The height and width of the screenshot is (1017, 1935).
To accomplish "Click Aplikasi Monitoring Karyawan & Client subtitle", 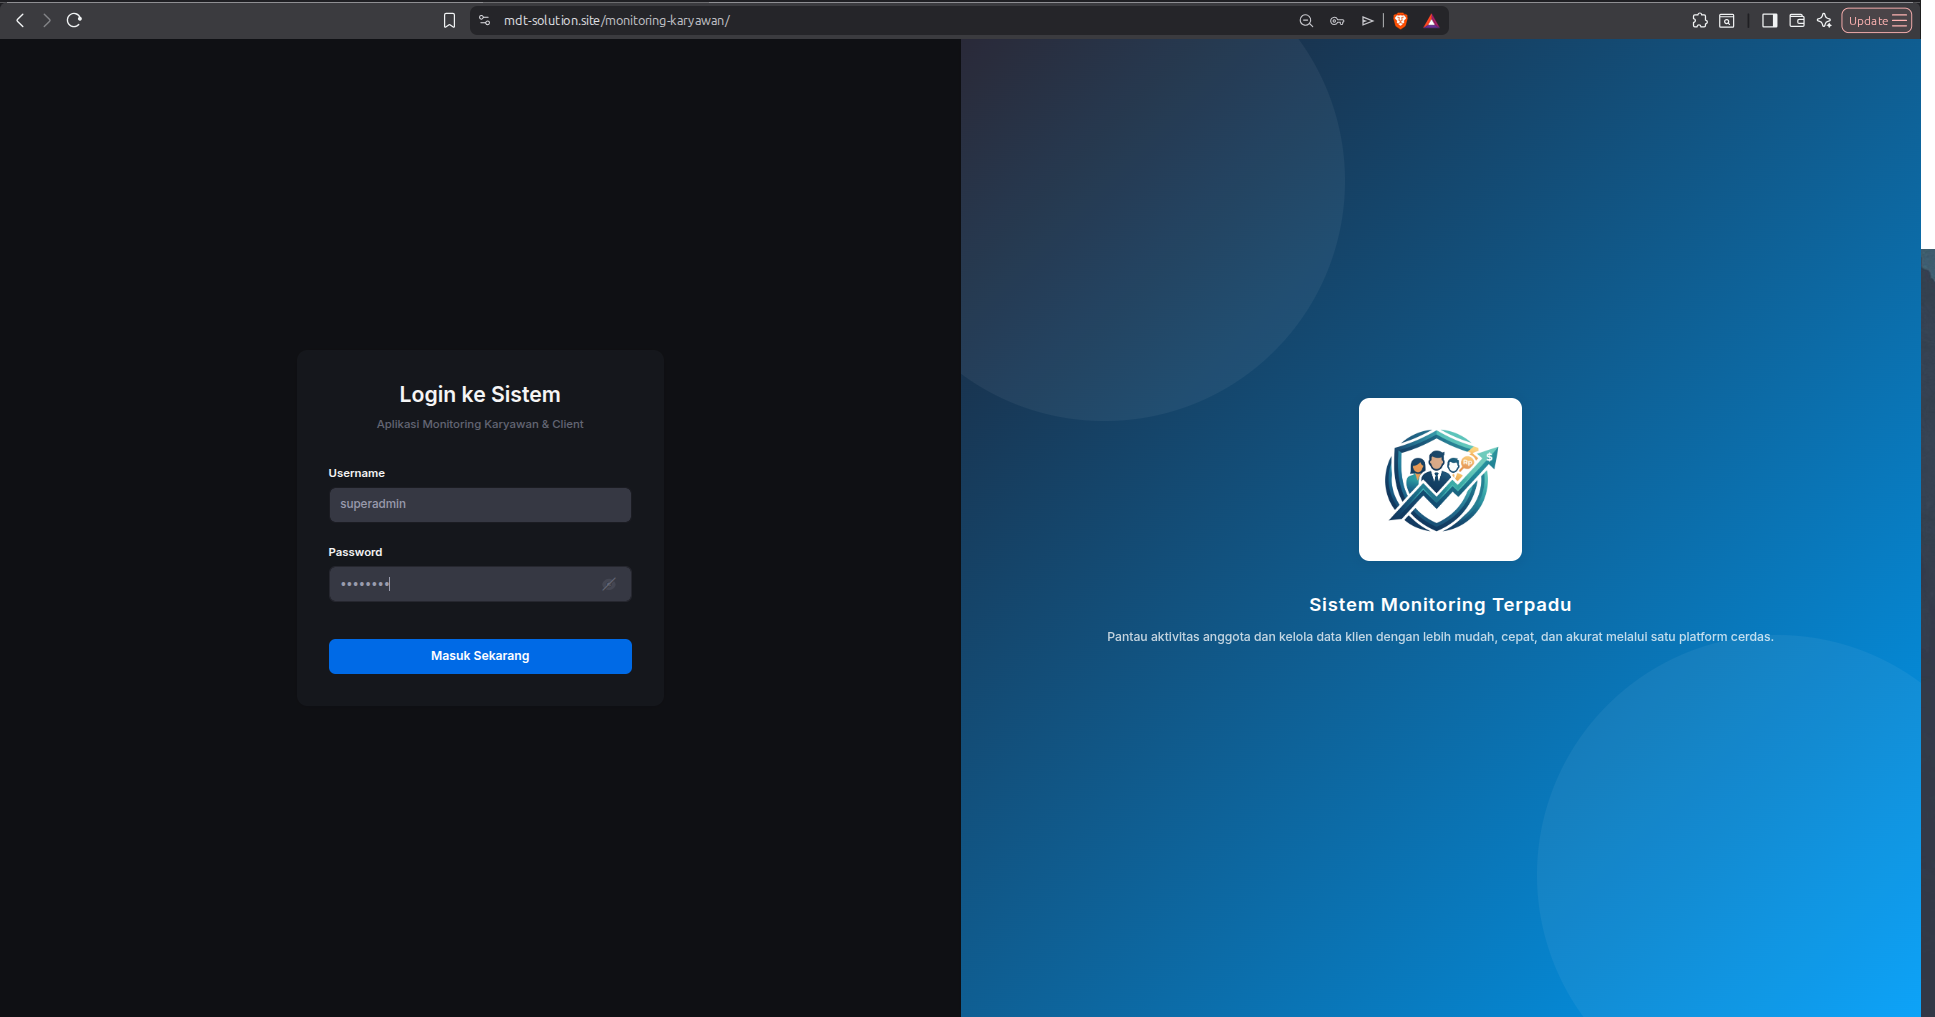I will click(x=480, y=424).
